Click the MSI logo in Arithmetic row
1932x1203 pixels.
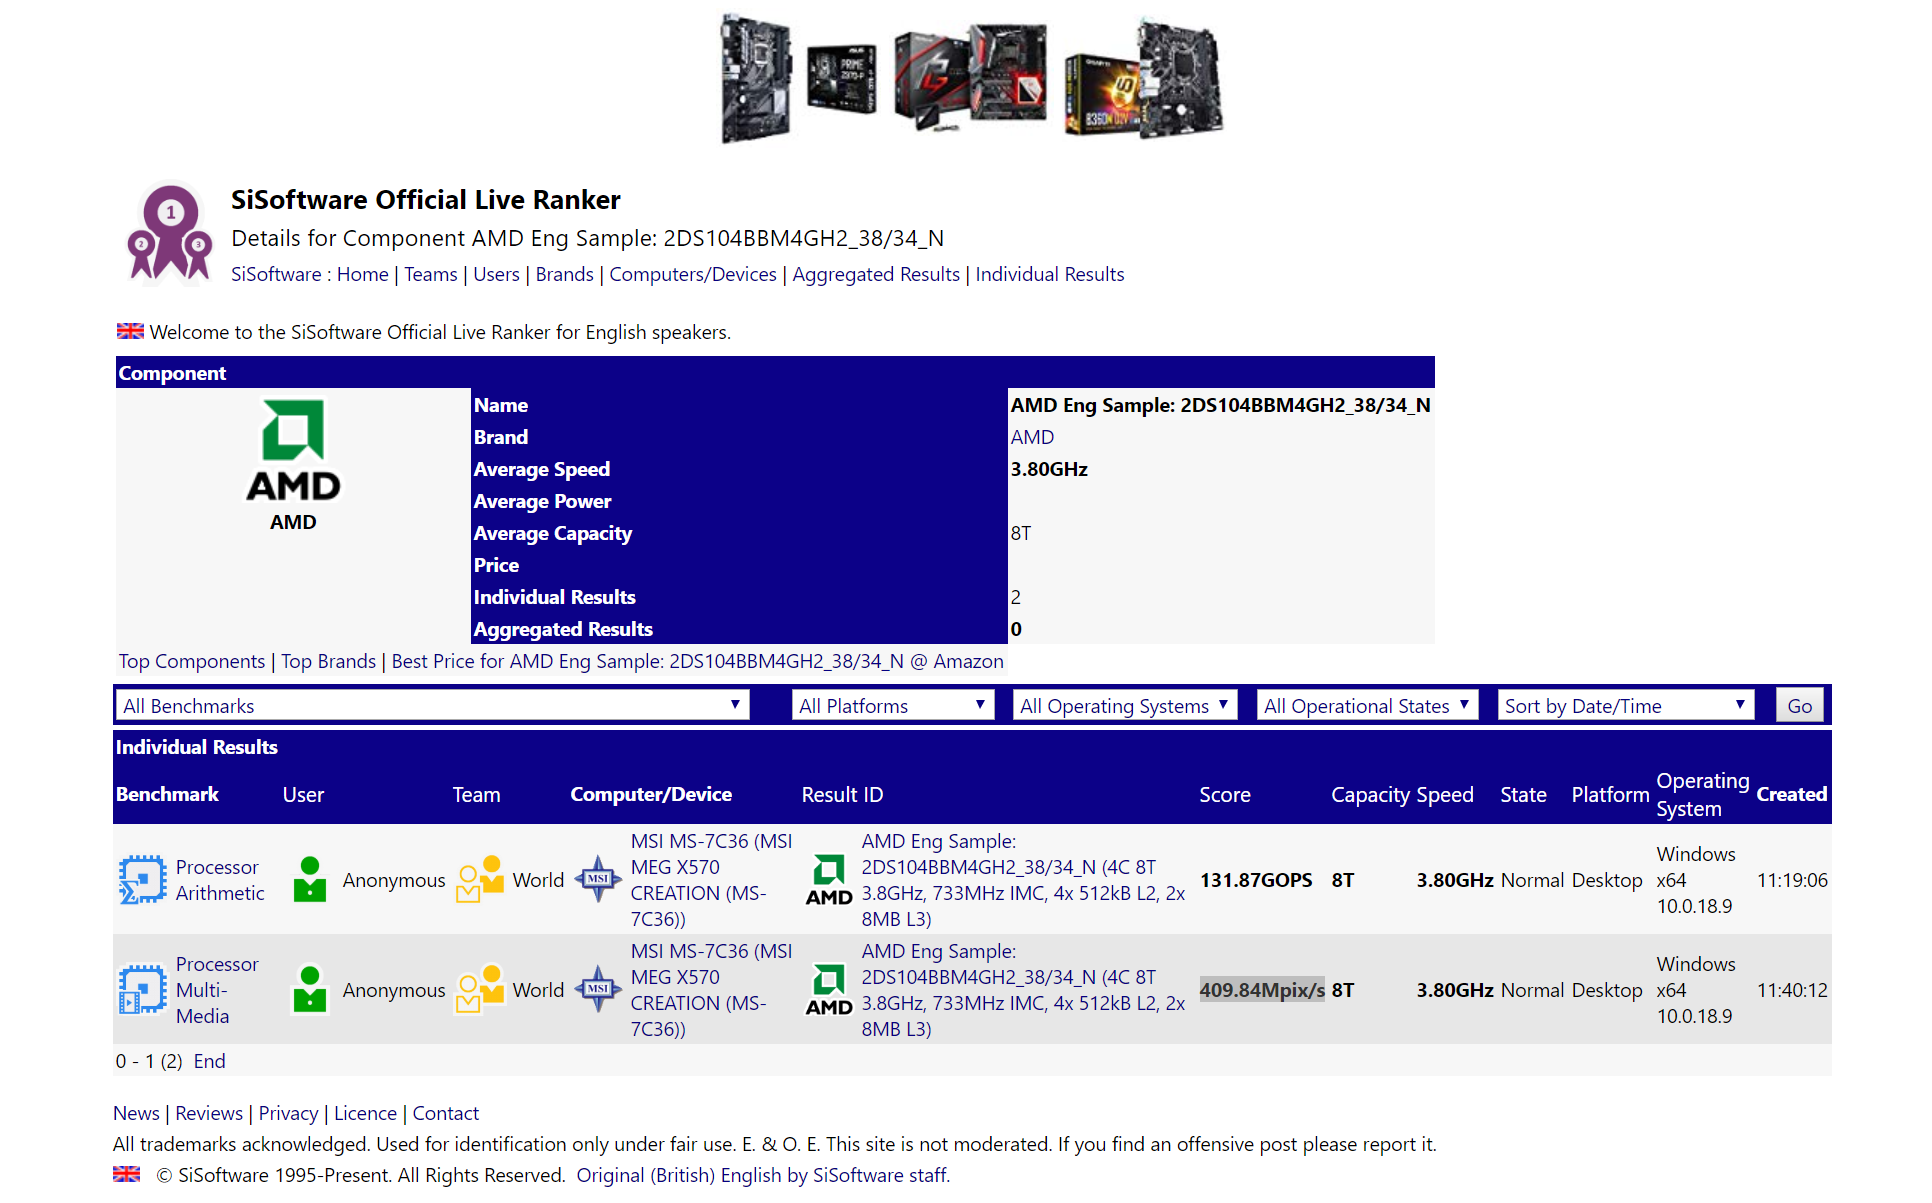coord(598,879)
